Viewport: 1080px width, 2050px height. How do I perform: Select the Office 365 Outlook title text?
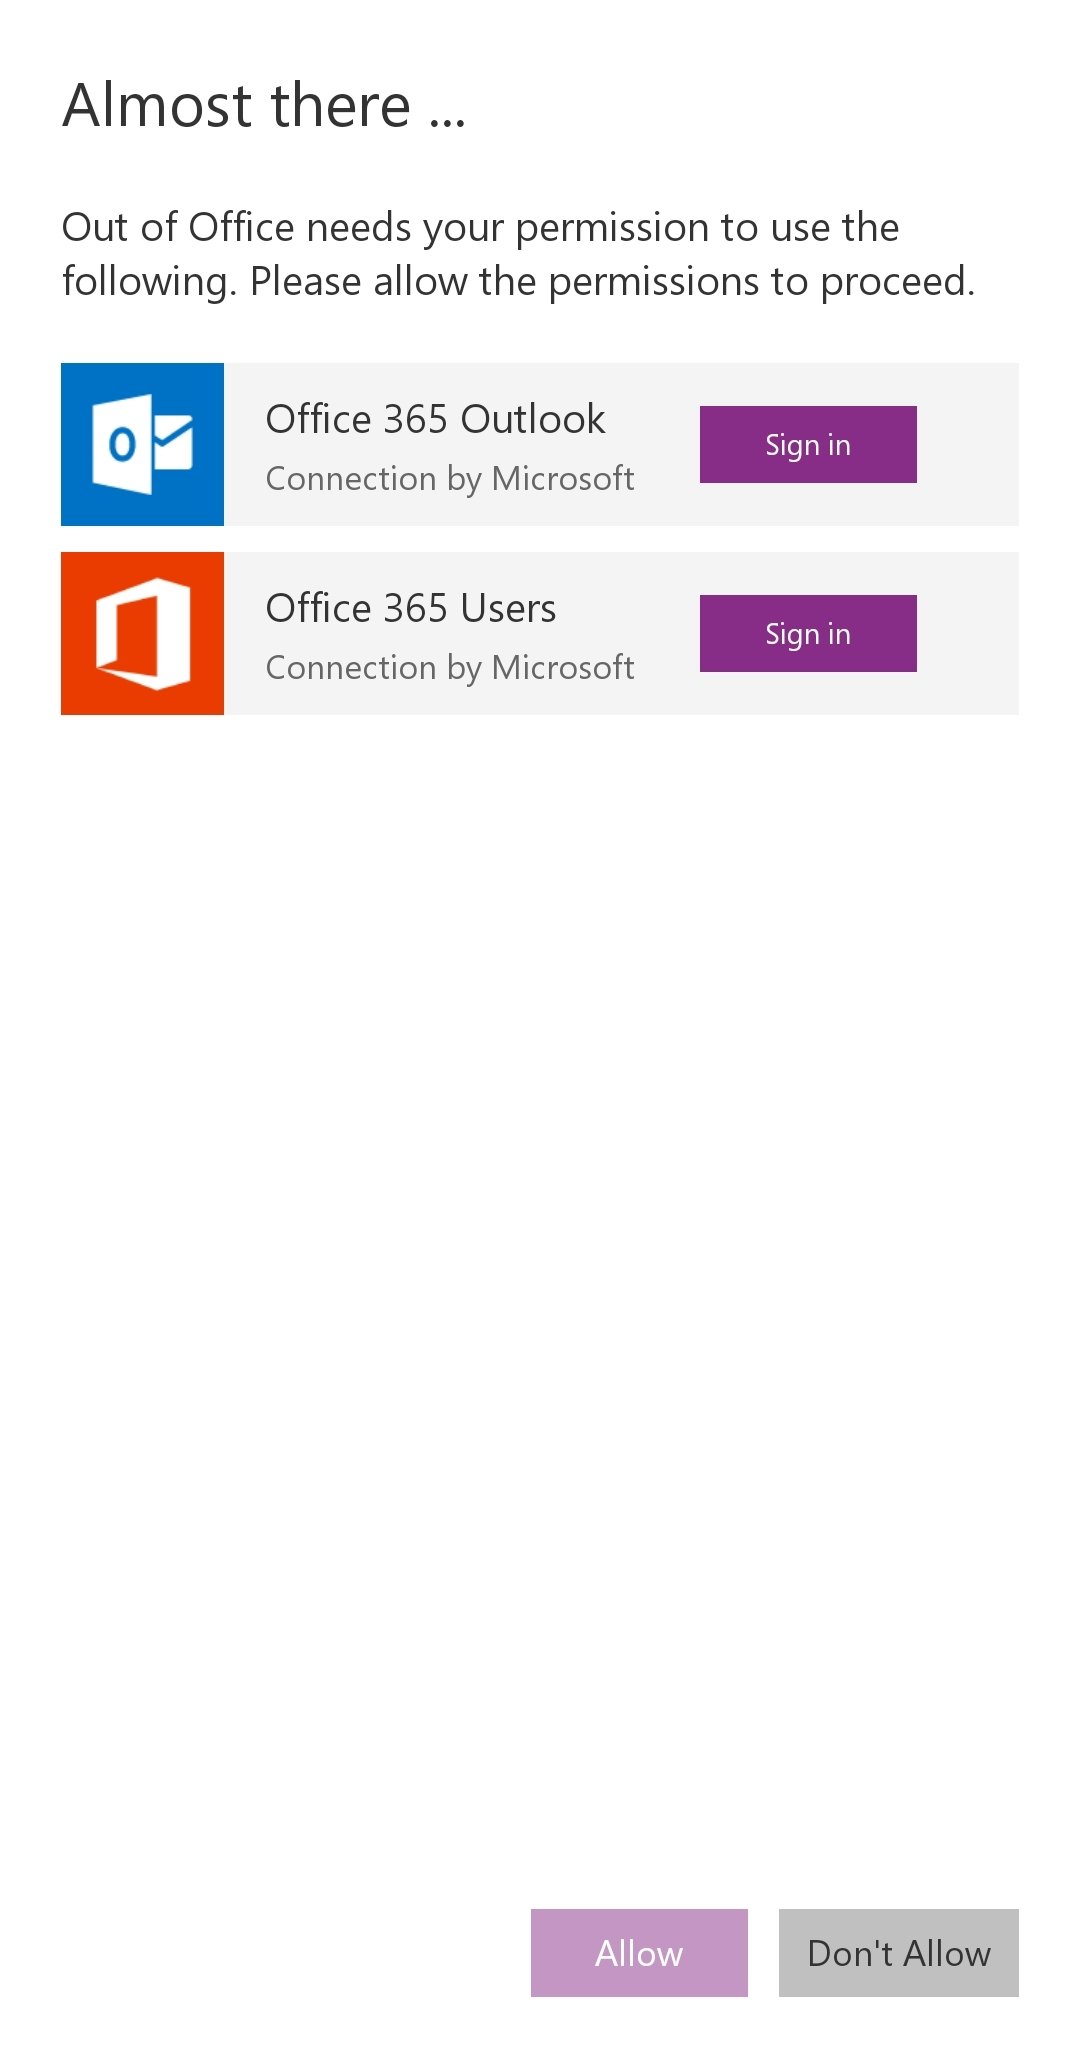coord(435,419)
